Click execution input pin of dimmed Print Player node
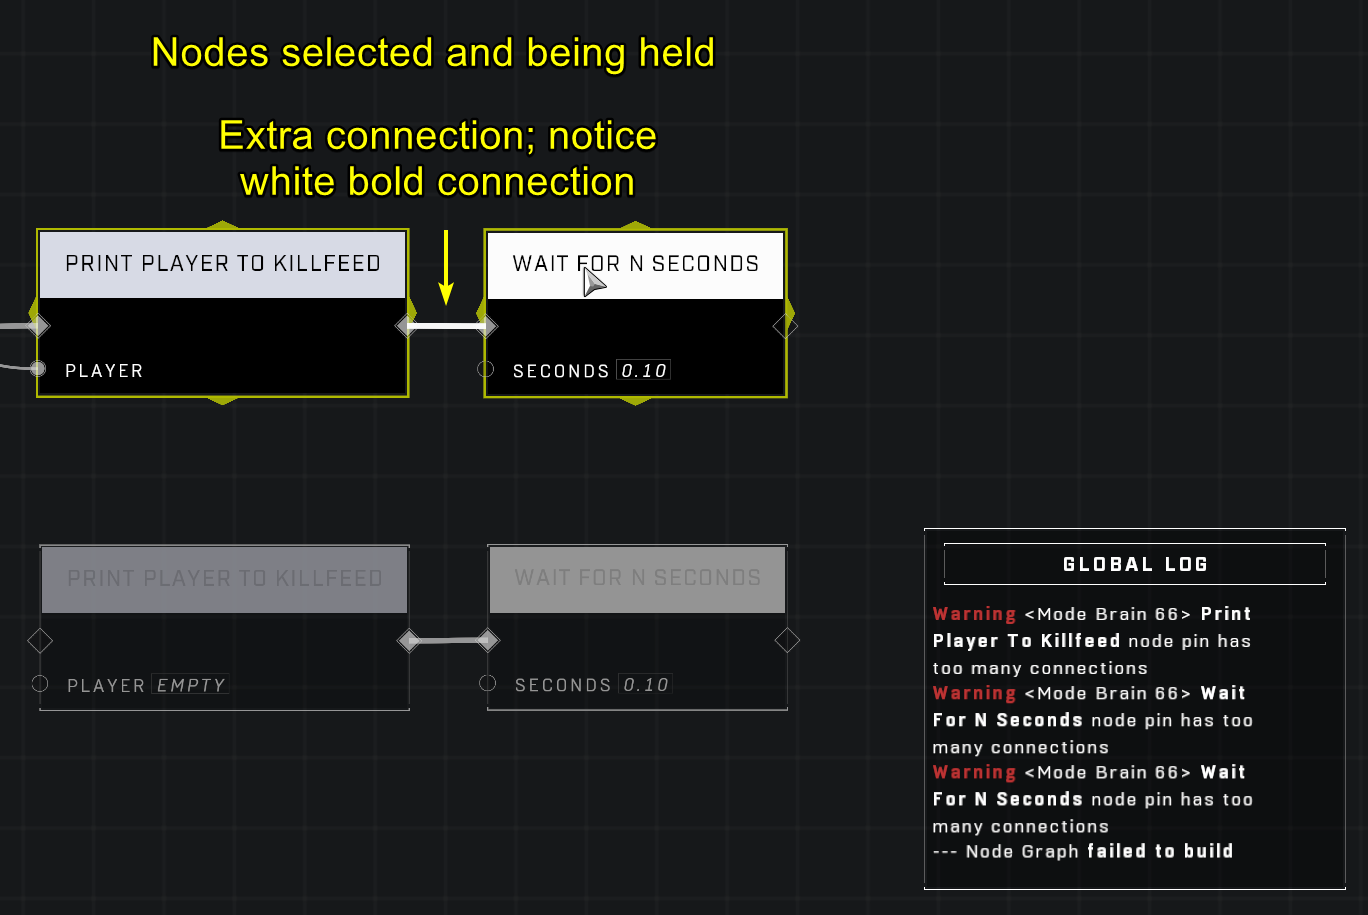 (x=39, y=640)
